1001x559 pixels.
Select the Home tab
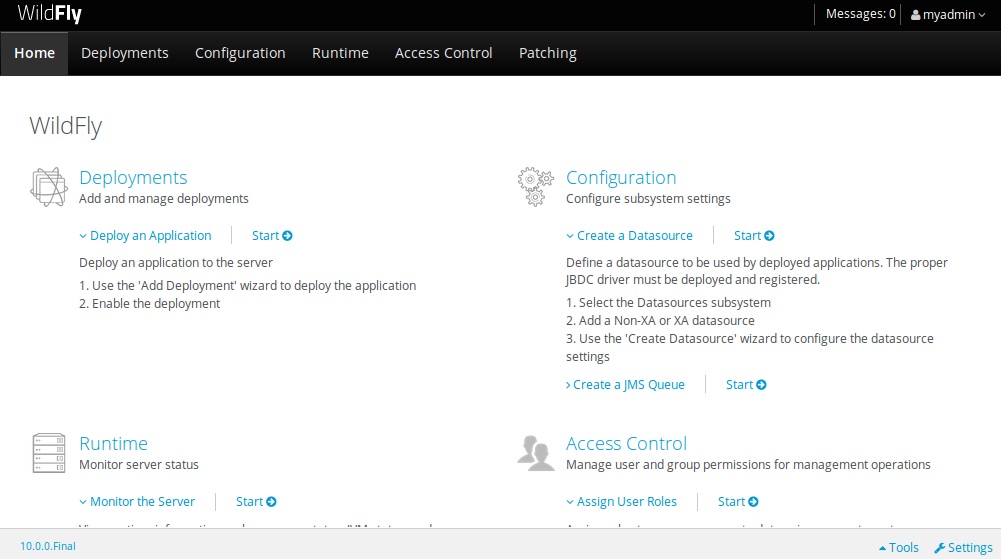pos(34,53)
